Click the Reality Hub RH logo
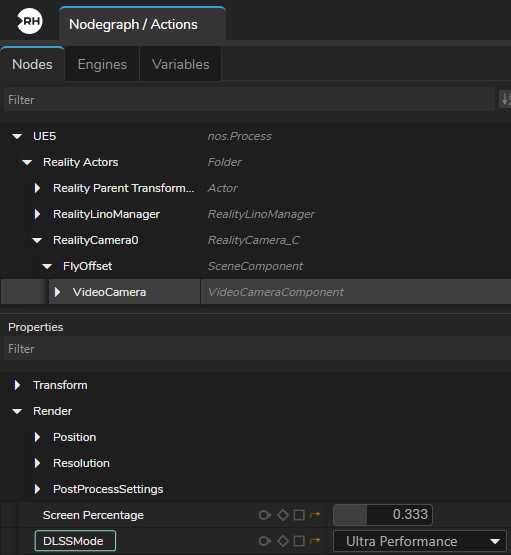Image resolution: width=511 pixels, height=555 pixels. (30, 21)
